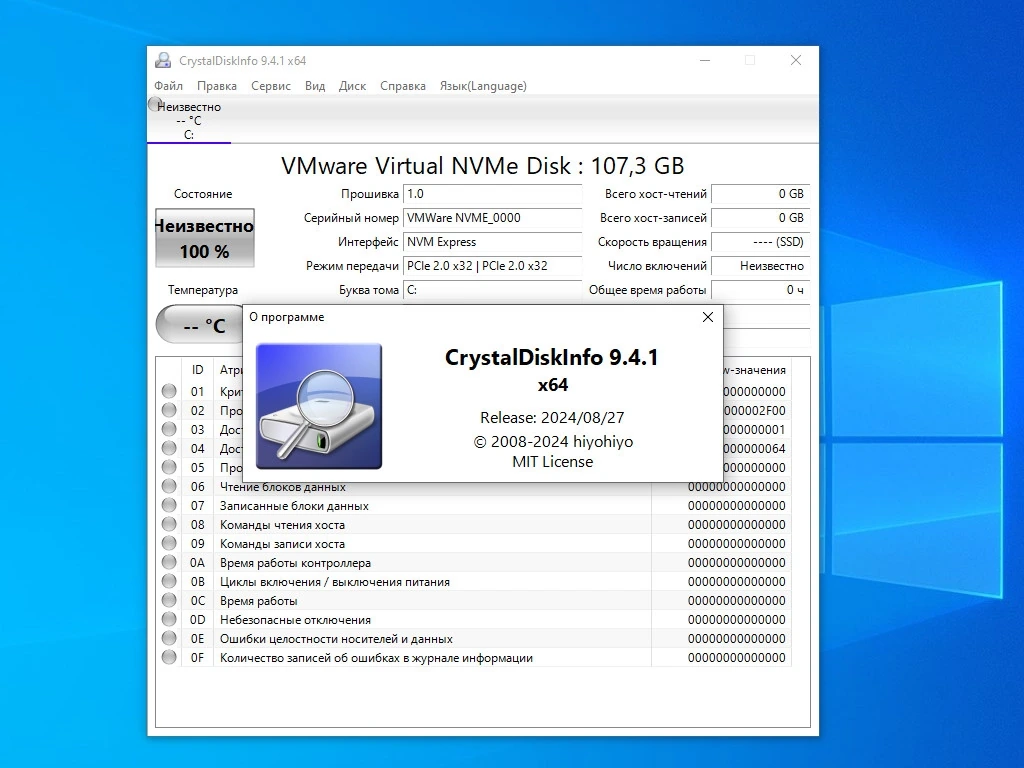Click raw value ending 2F00 for attribute 02
The width and height of the screenshot is (1024, 768).
pos(754,410)
